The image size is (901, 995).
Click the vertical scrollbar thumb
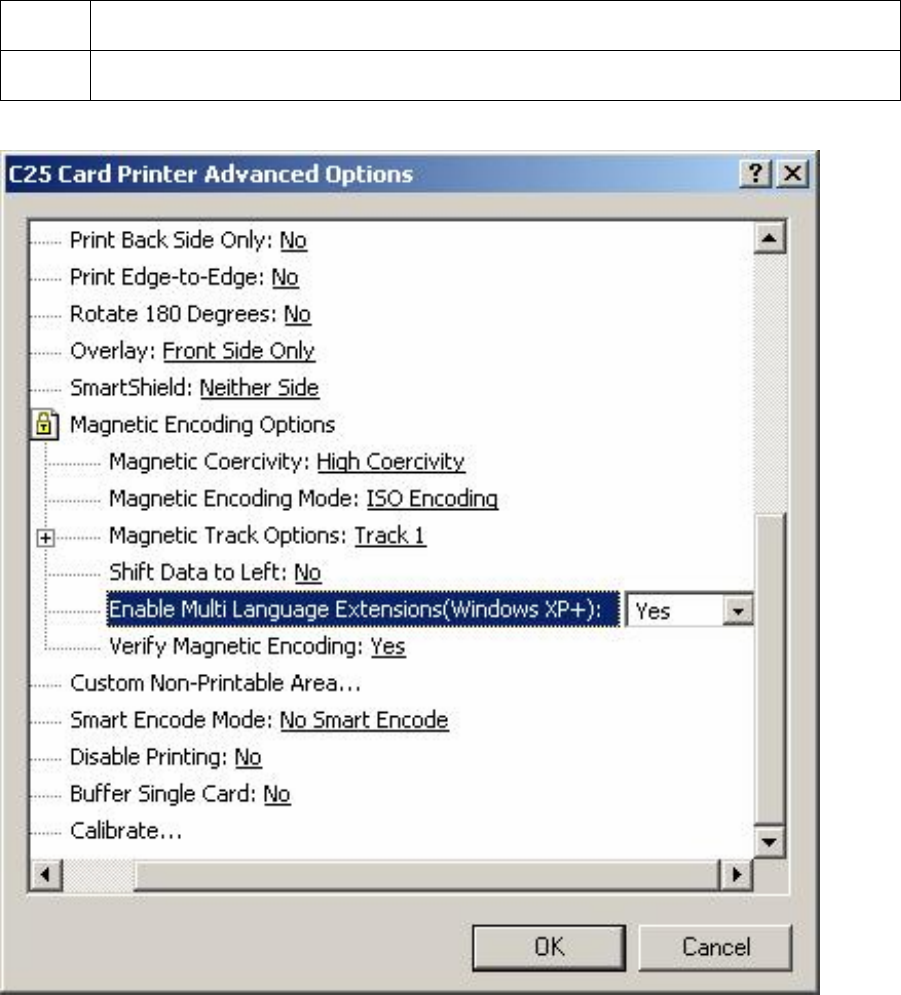[770, 669]
